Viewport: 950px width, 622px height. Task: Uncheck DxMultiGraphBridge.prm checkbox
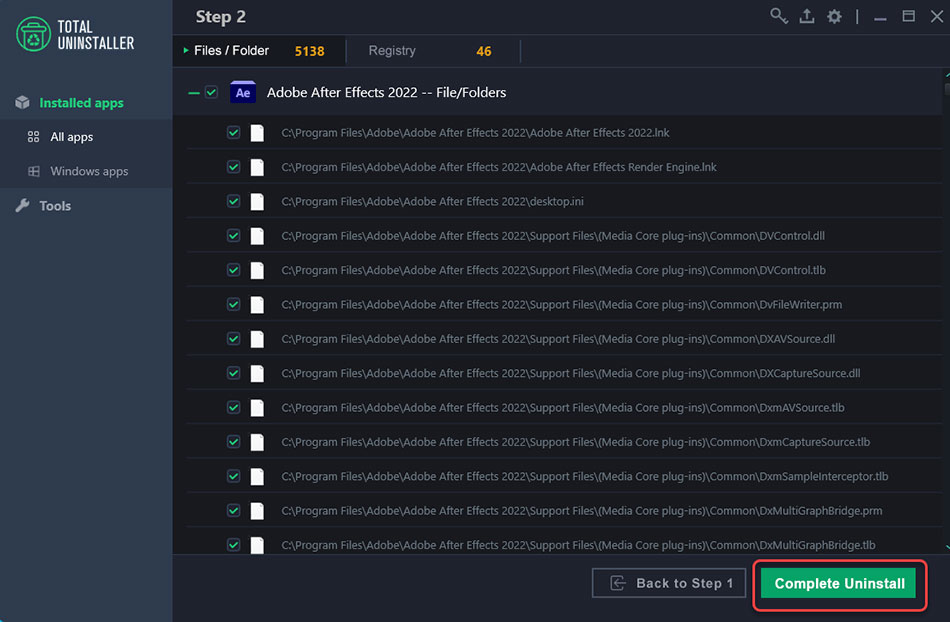pyautogui.click(x=233, y=511)
